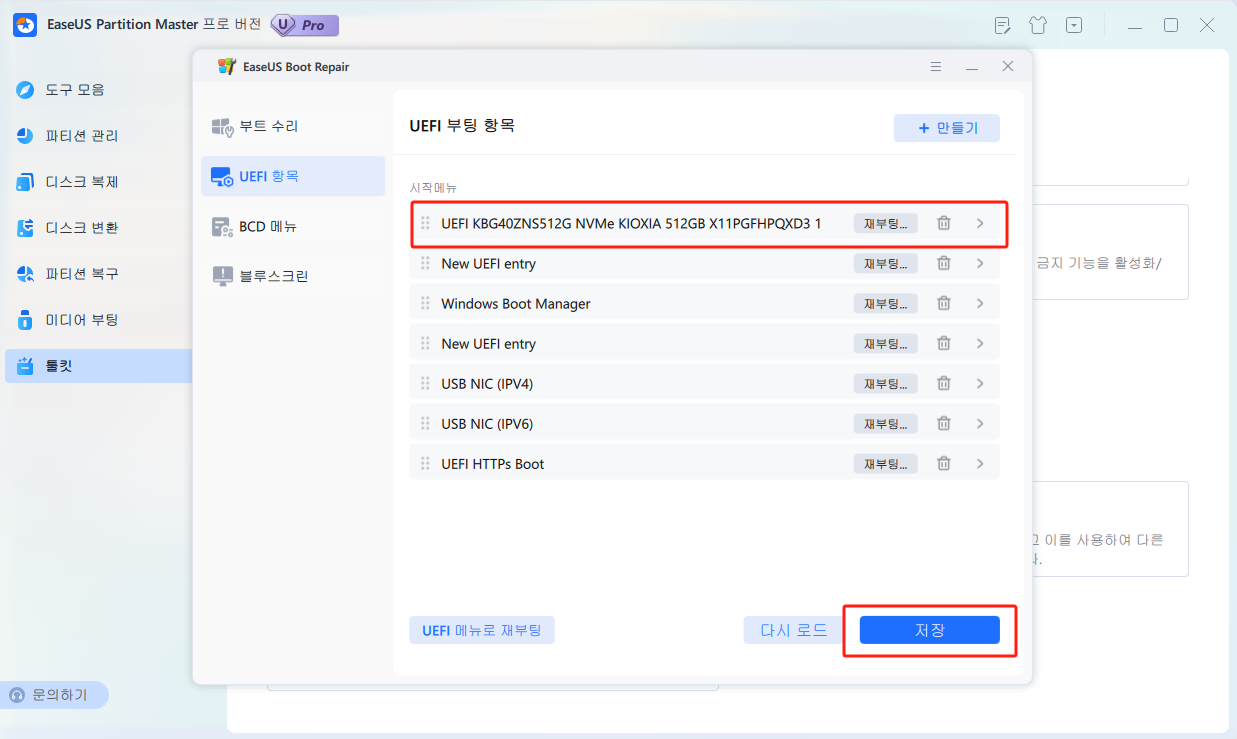Click 재부팅 for UEFI HTTPs Boot
This screenshot has width=1237, height=739.
pos(886,463)
